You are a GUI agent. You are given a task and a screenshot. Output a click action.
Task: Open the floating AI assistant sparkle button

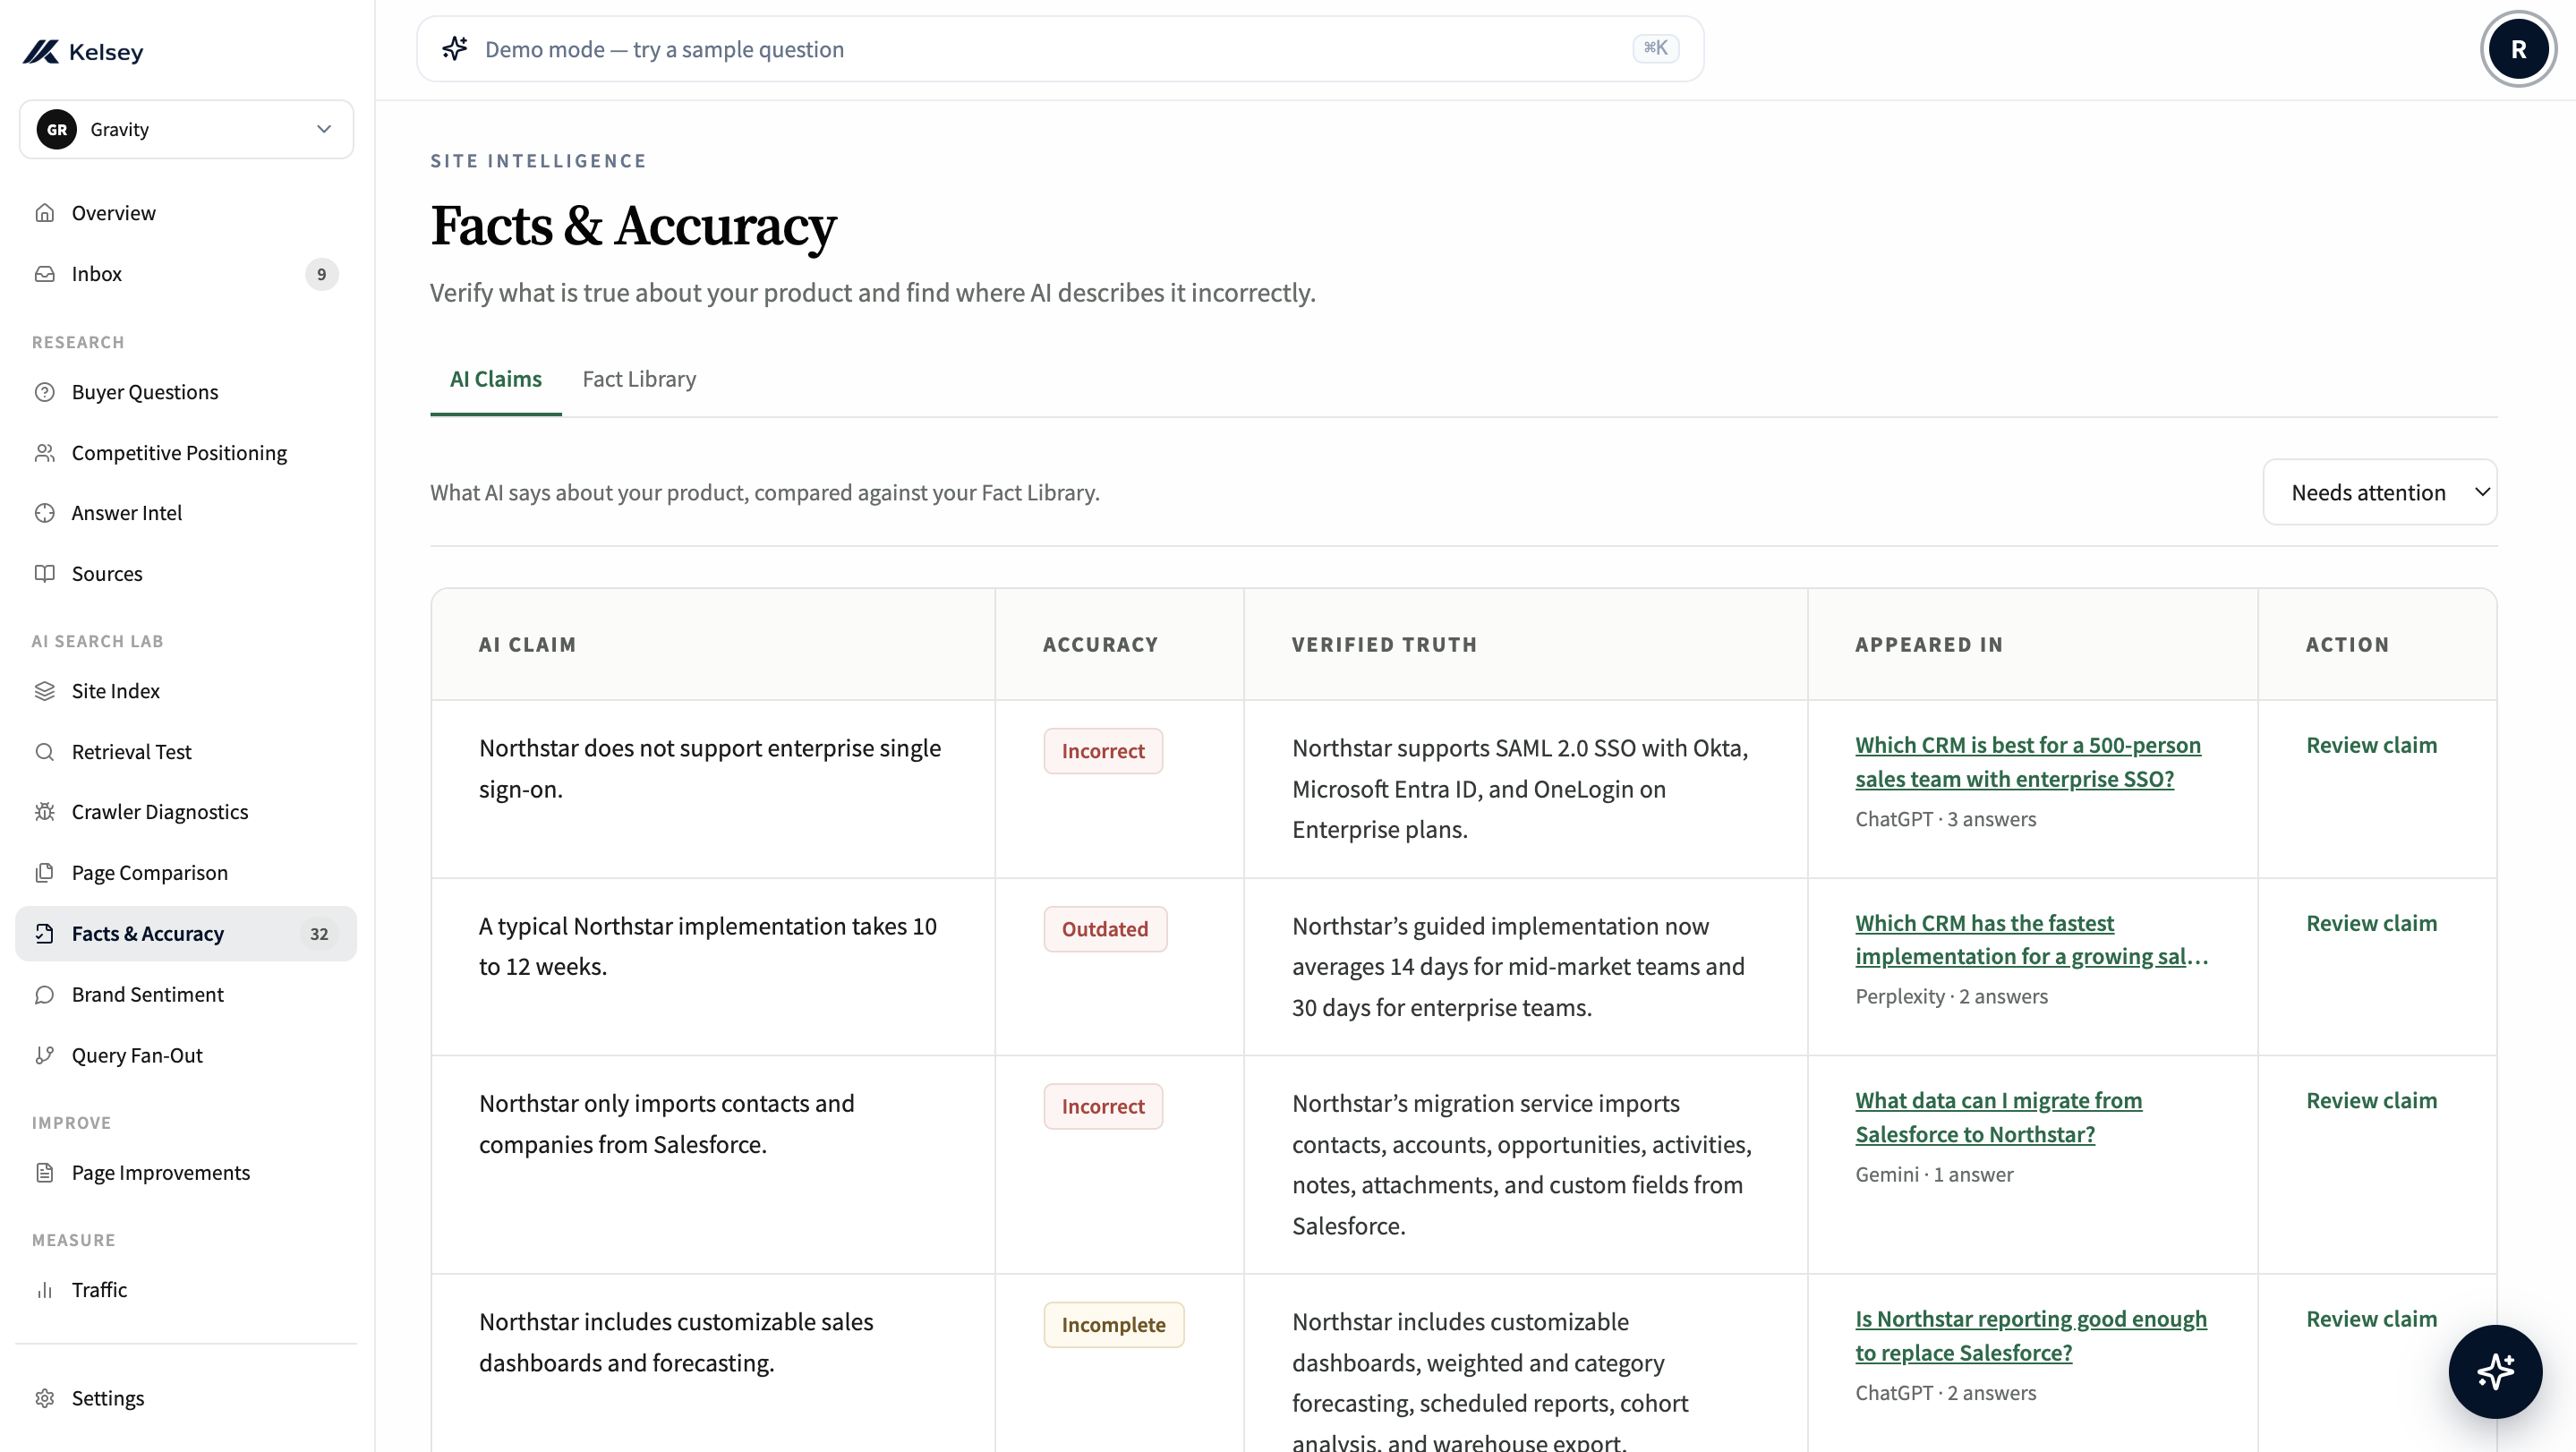point(2495,1371)
